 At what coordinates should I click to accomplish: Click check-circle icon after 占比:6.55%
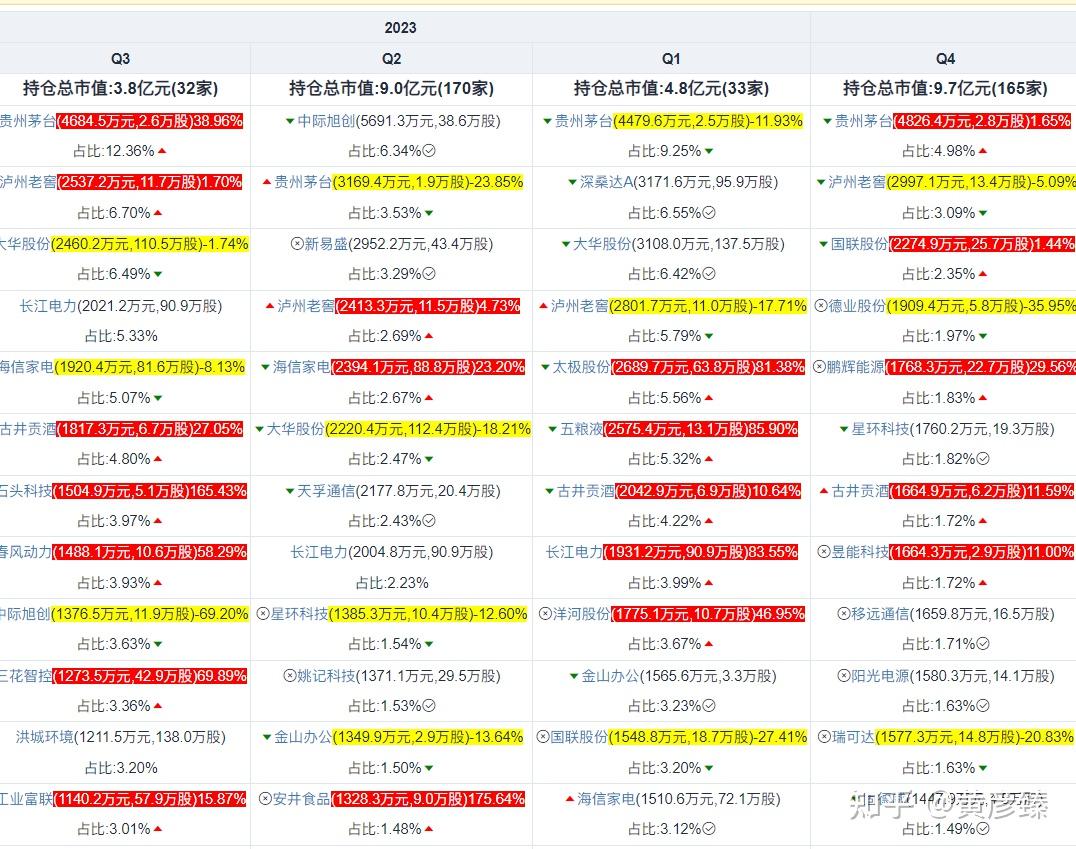pyautogui.click(x=709, y=213)
